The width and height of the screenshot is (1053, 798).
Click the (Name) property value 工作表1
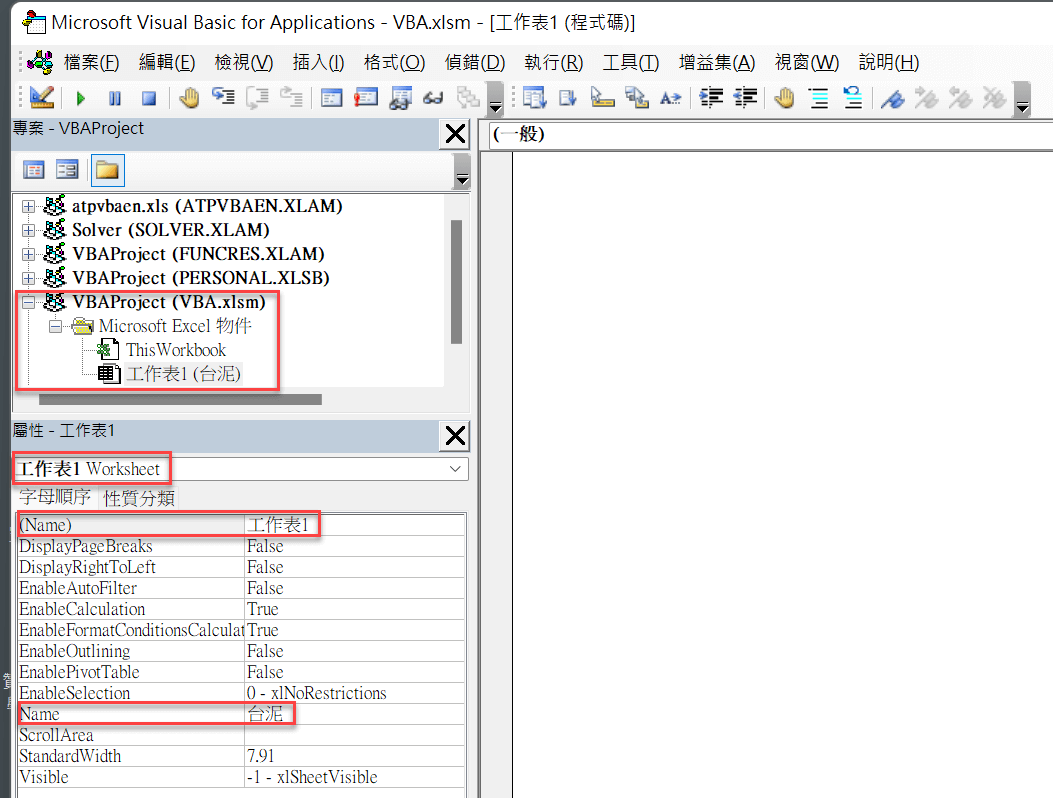[x=355, y=525]
